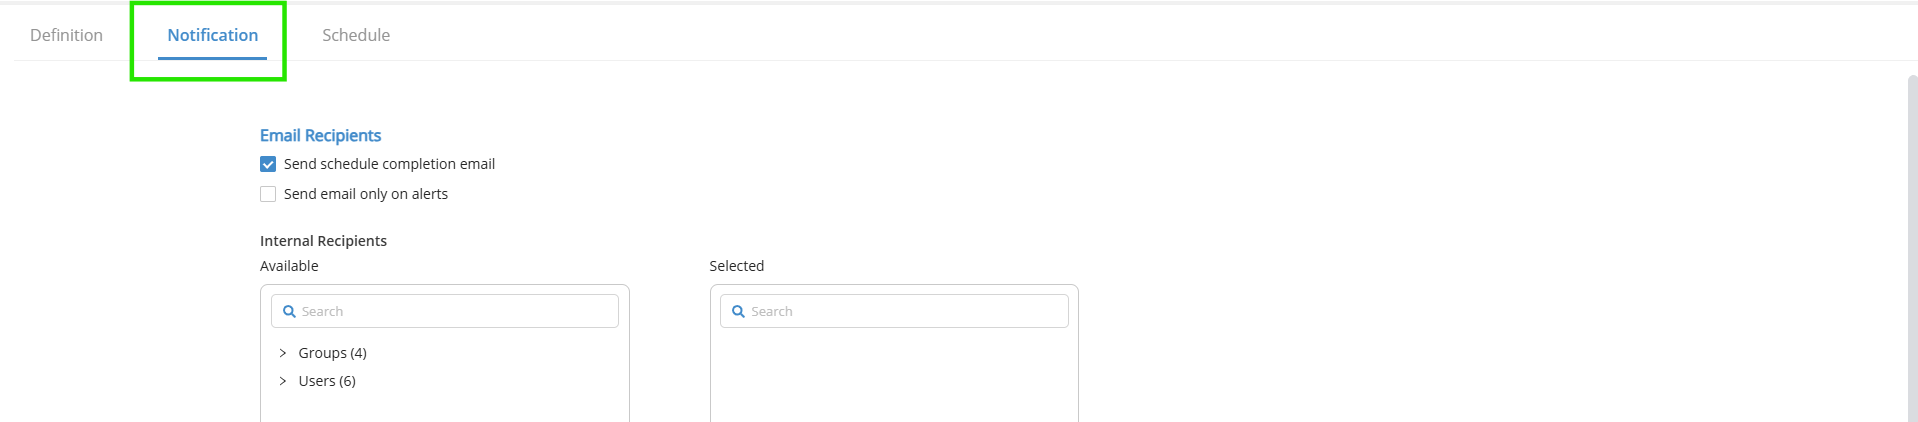Expand the Groups (4) chevron arrow
Screen dimensions: 1918x422
point(283,353)
